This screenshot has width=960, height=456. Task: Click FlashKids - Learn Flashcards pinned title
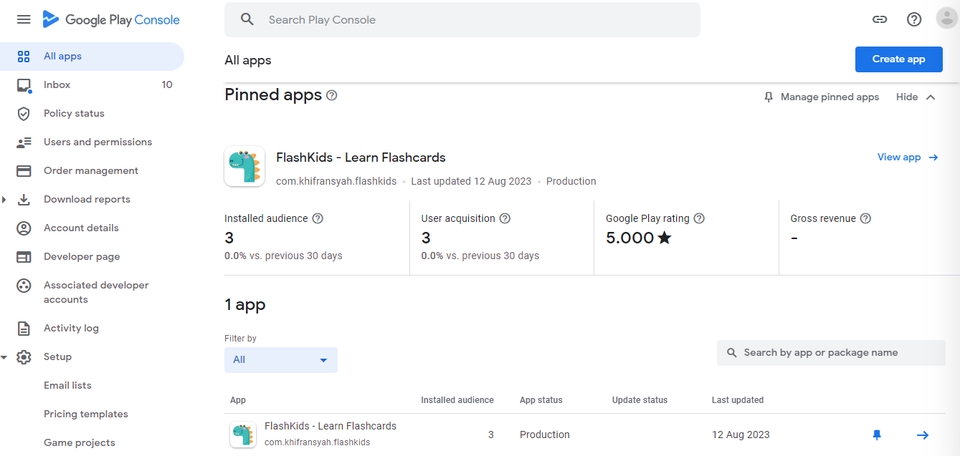click(361, 158)
